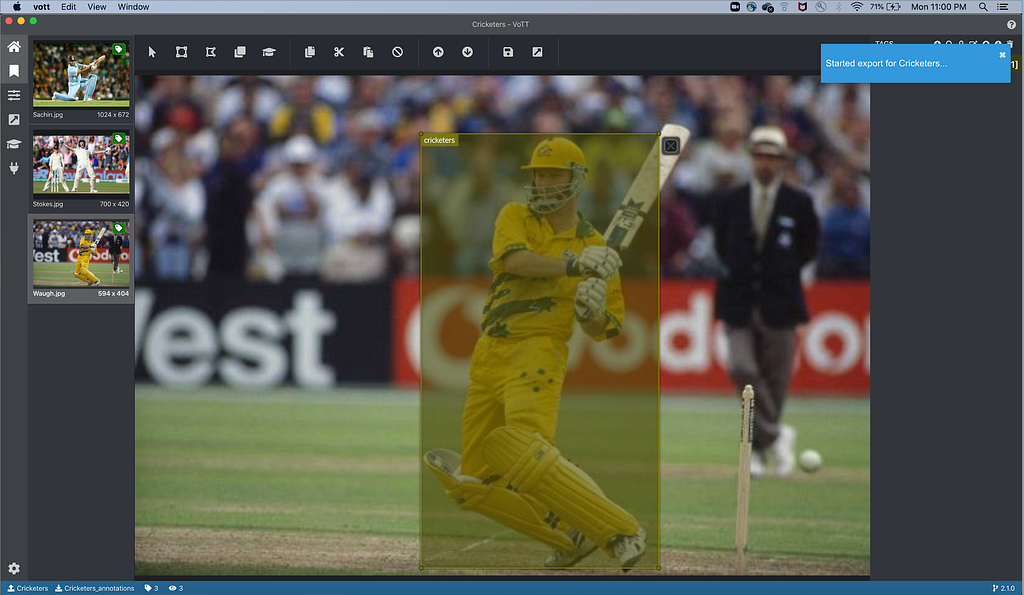This screenshot has width=1024, height=595.
Task: Go to the Home page in sidebar
Action: [14, 47]
